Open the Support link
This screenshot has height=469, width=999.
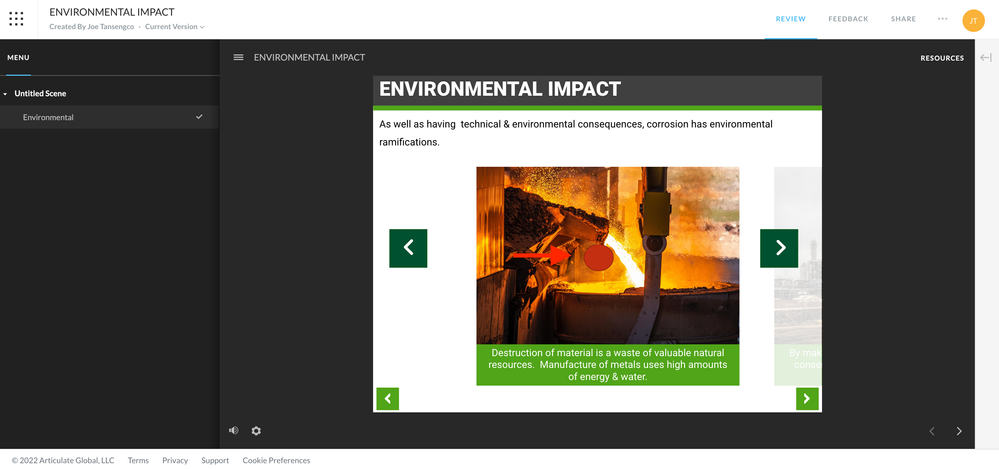point(215,460)
